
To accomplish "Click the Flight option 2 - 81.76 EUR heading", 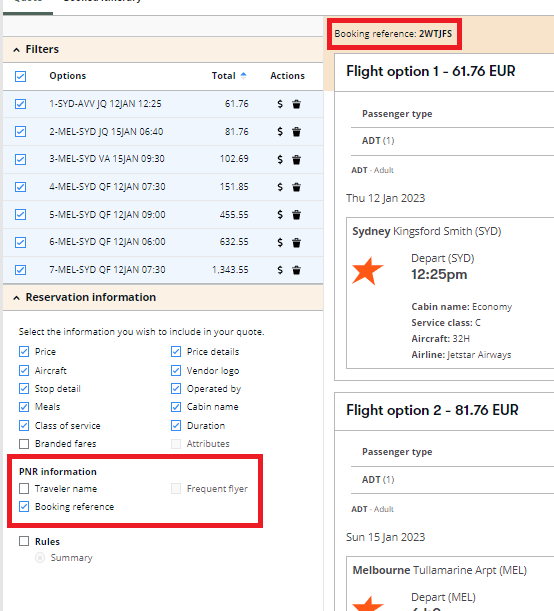I will (432, 410).
